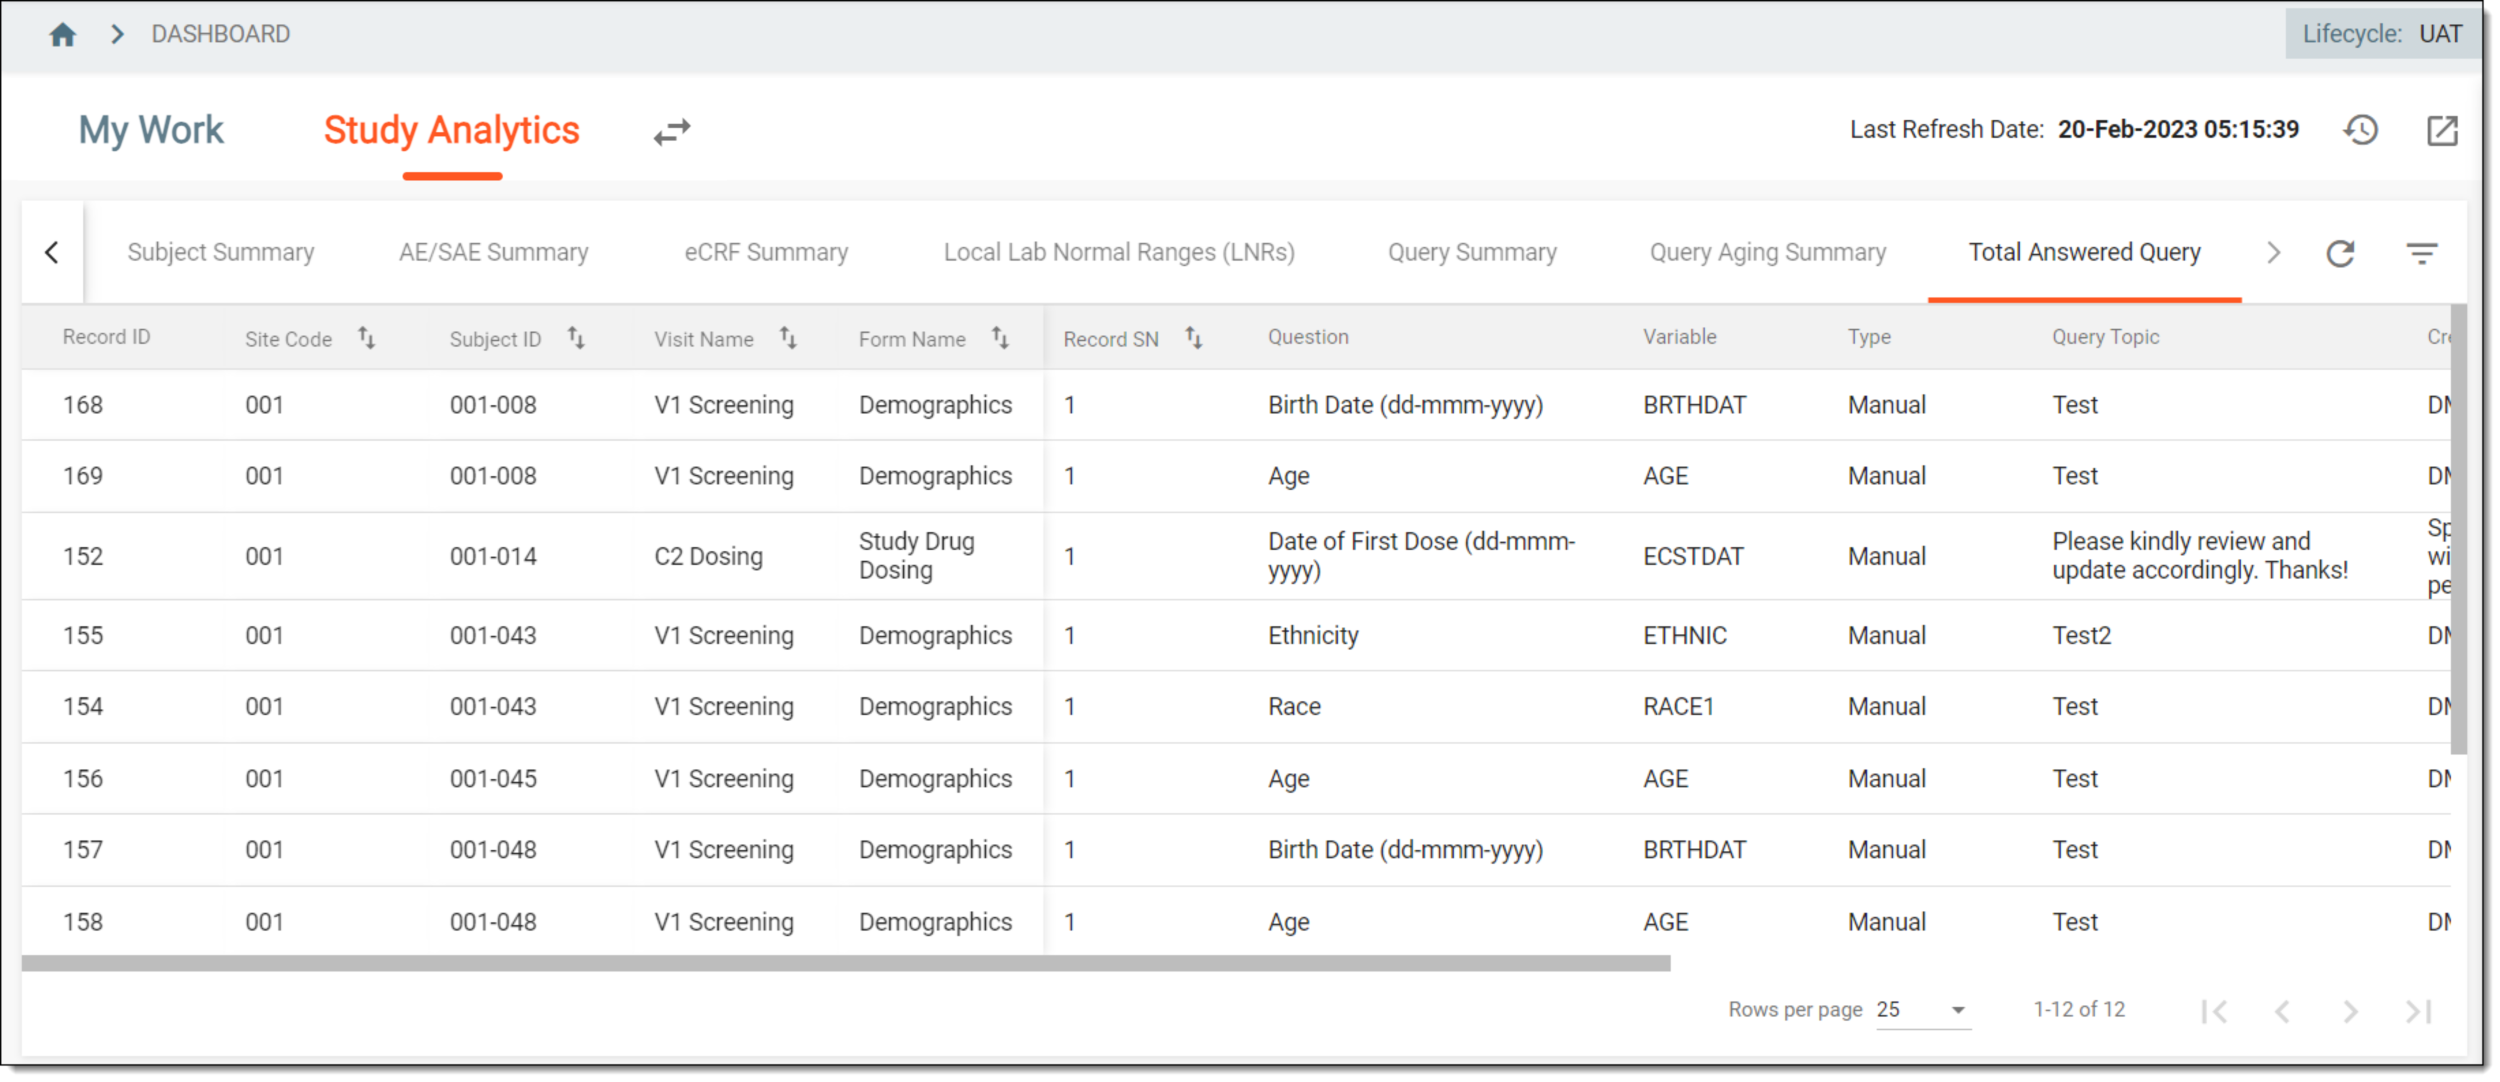Click the vertical table scrollbar

2458,530
